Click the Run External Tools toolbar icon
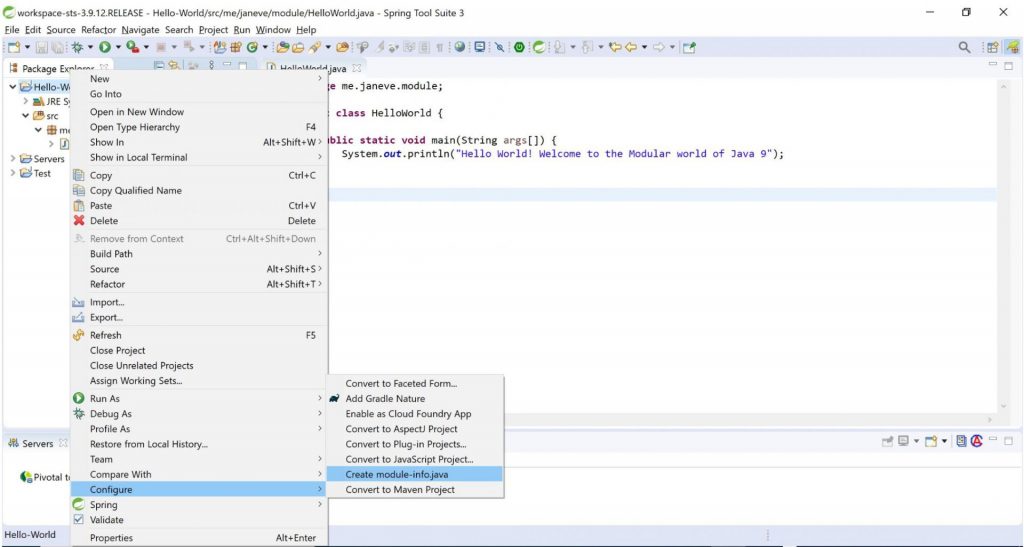This screenshot has height=547, width=1024. tap(133, 47)
